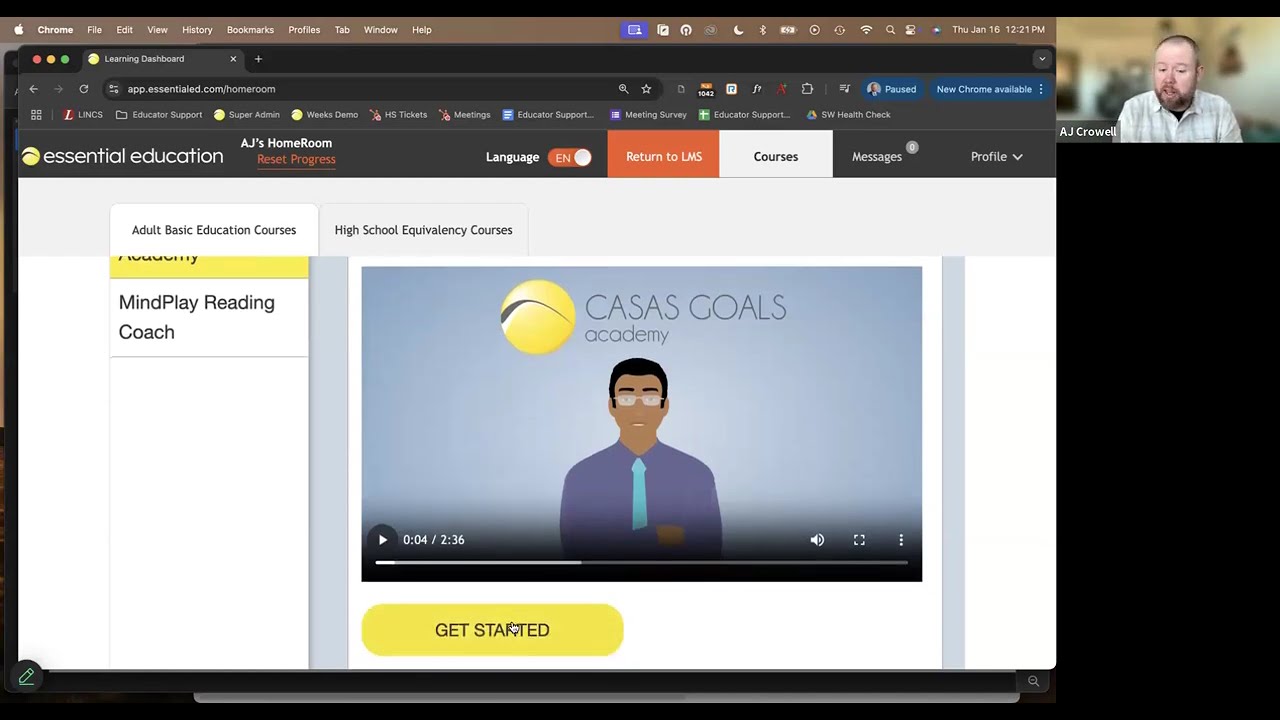Reload the page

click(x=84, y=89)
